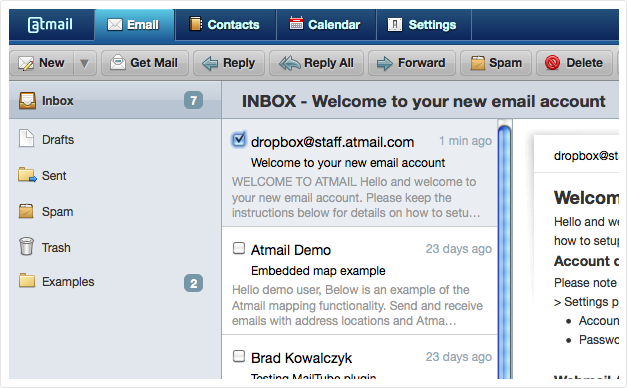Viewport: 627px width, 388px height.
Task: Open the Drafts folder
Action: (x=115, y=139)
